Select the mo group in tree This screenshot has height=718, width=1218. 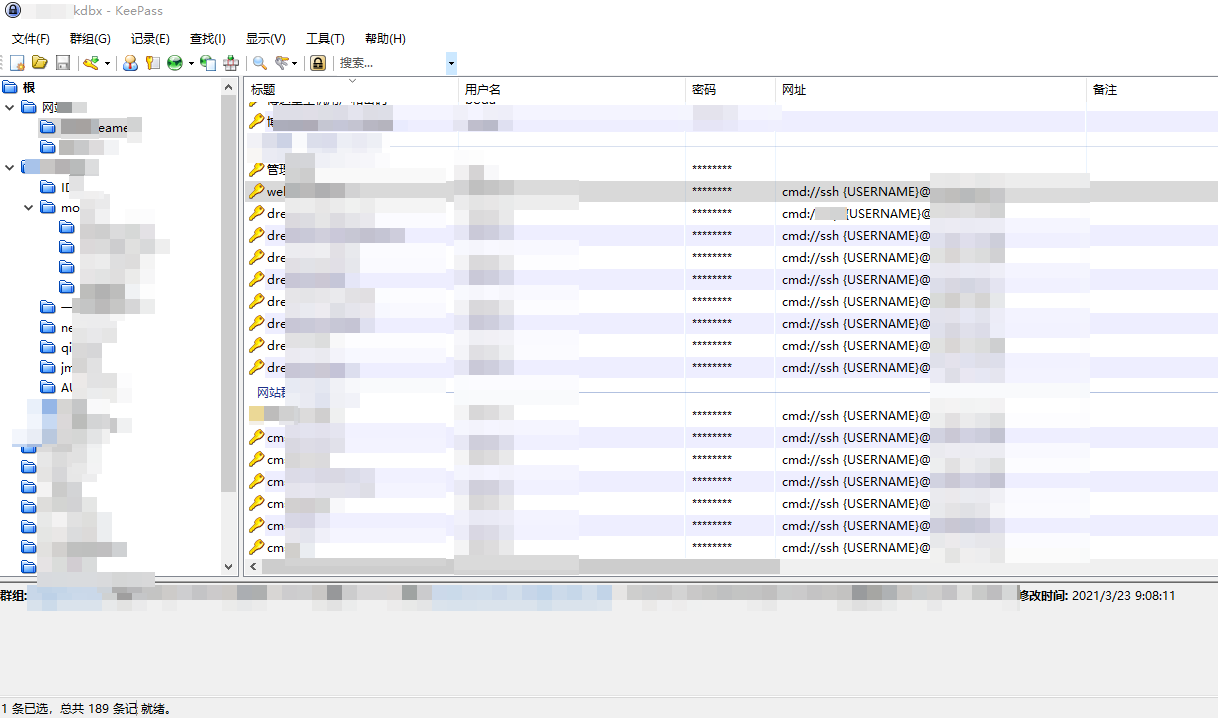(70, 208)
